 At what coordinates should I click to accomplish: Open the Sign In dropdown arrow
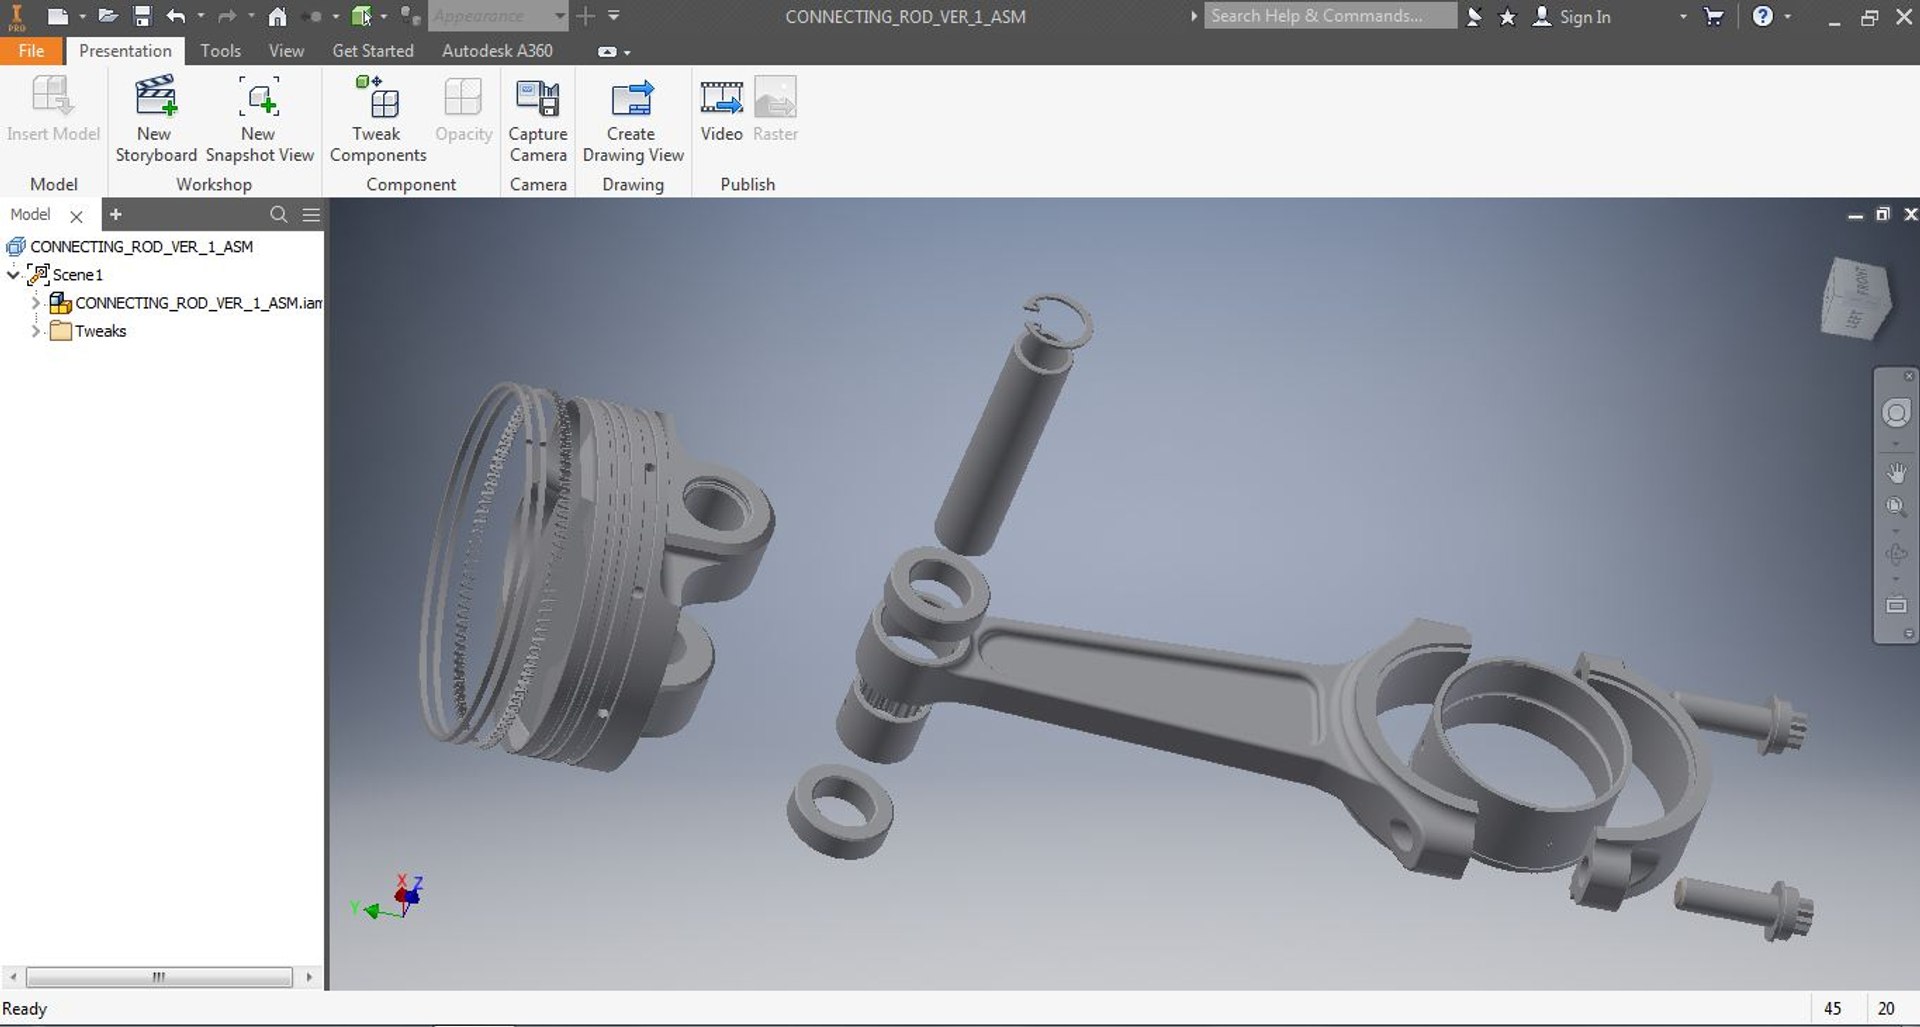point(1683,16)
